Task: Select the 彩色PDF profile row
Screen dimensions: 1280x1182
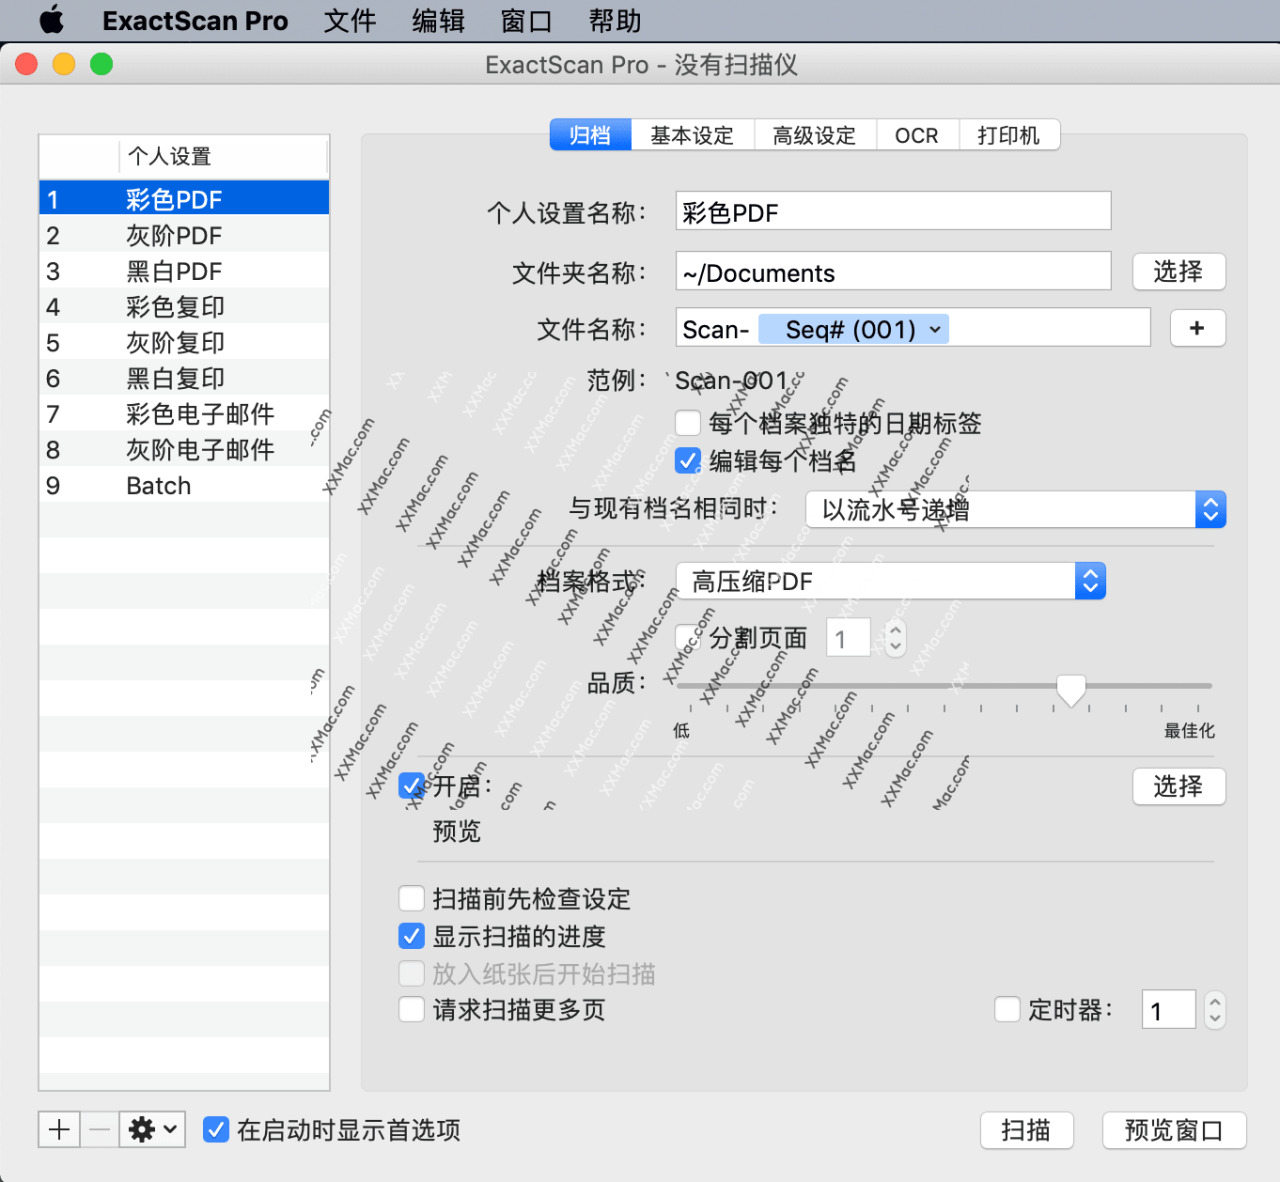Action: click(x=184, y=199)
